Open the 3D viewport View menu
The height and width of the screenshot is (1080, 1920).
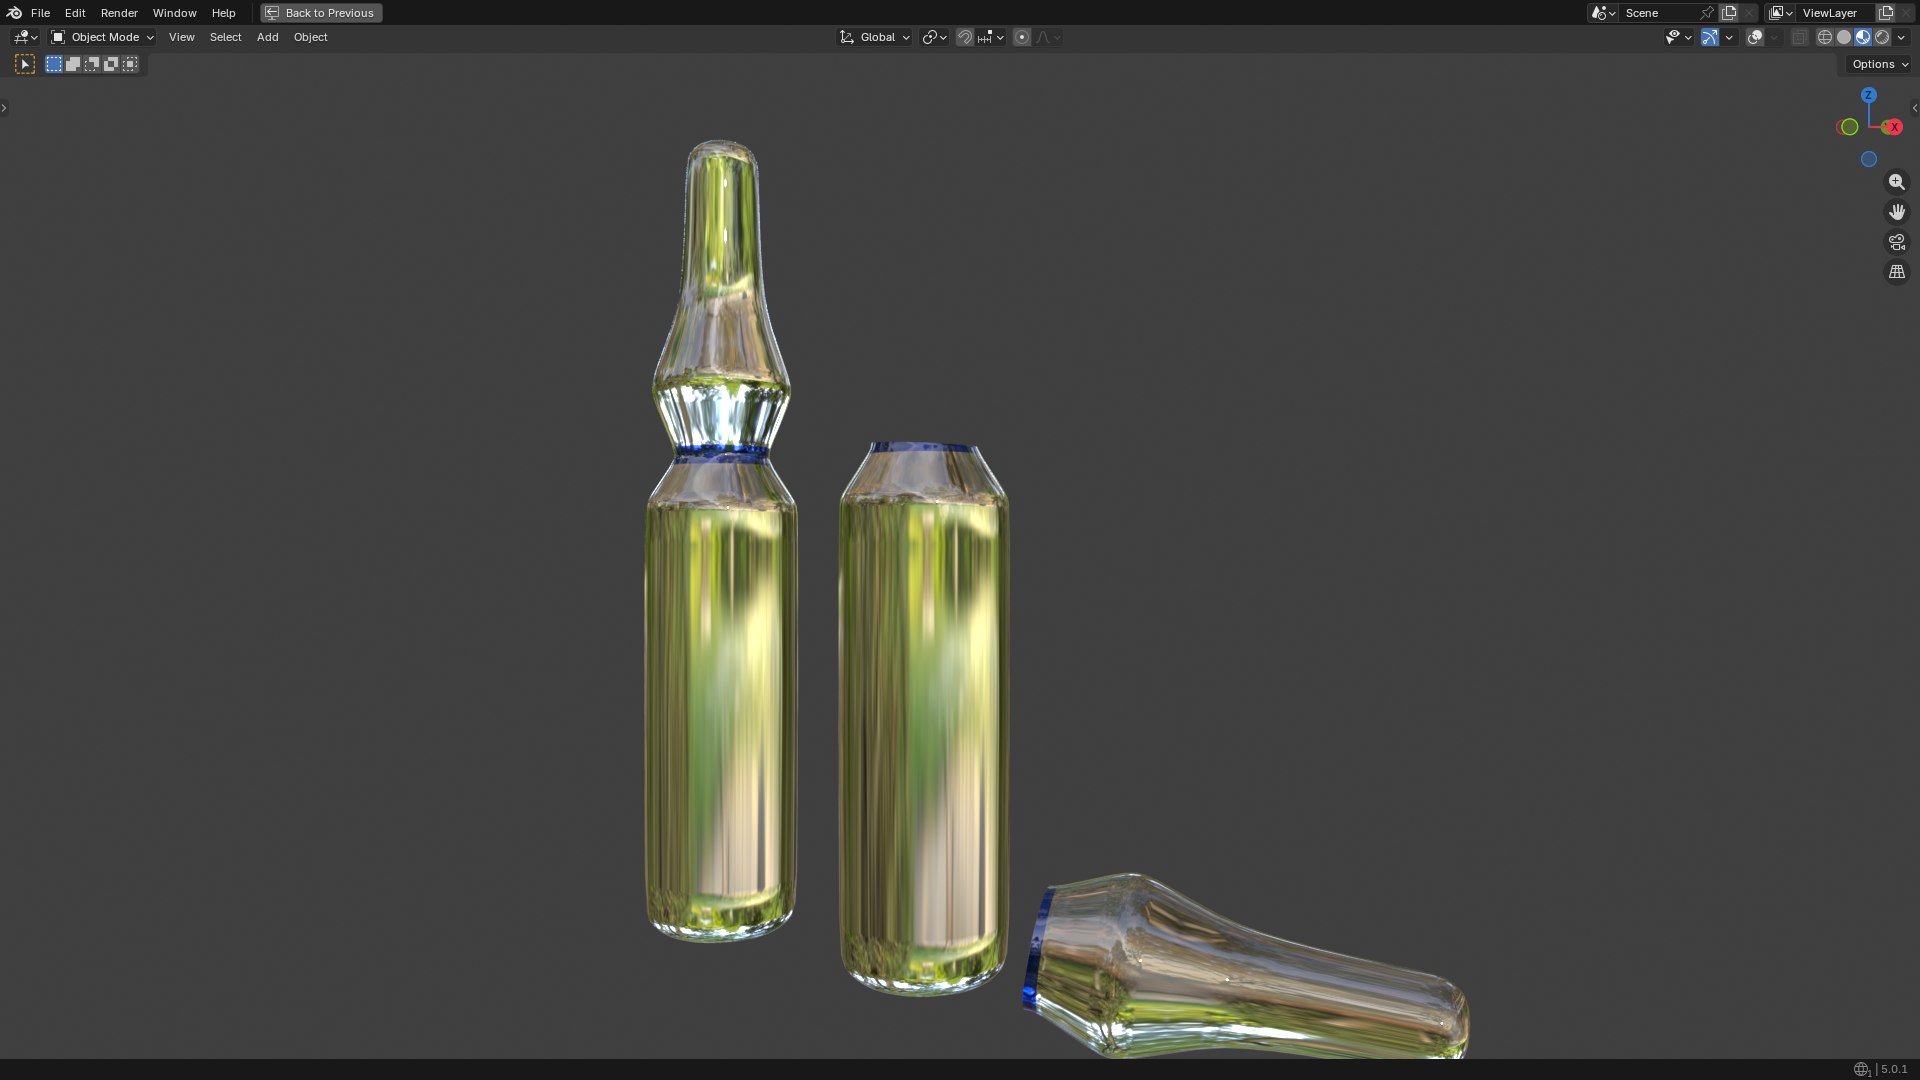tap(181, 37)
